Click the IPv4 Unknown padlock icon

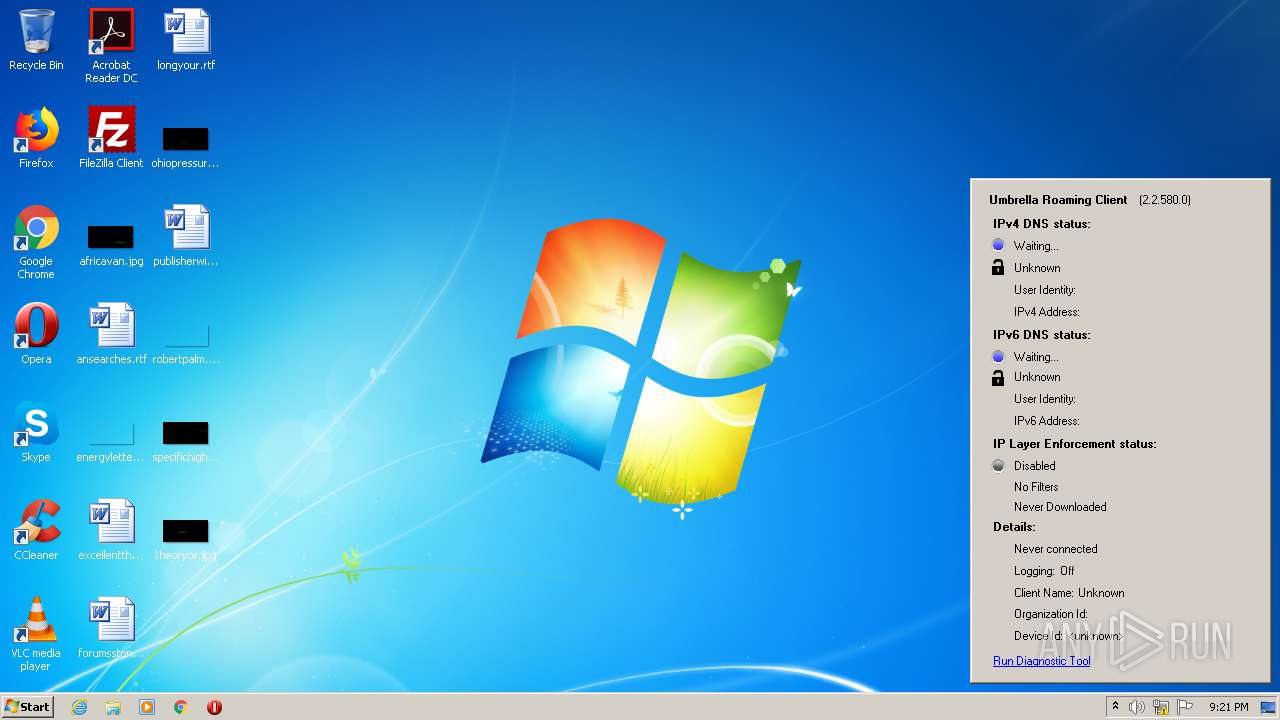998,267
